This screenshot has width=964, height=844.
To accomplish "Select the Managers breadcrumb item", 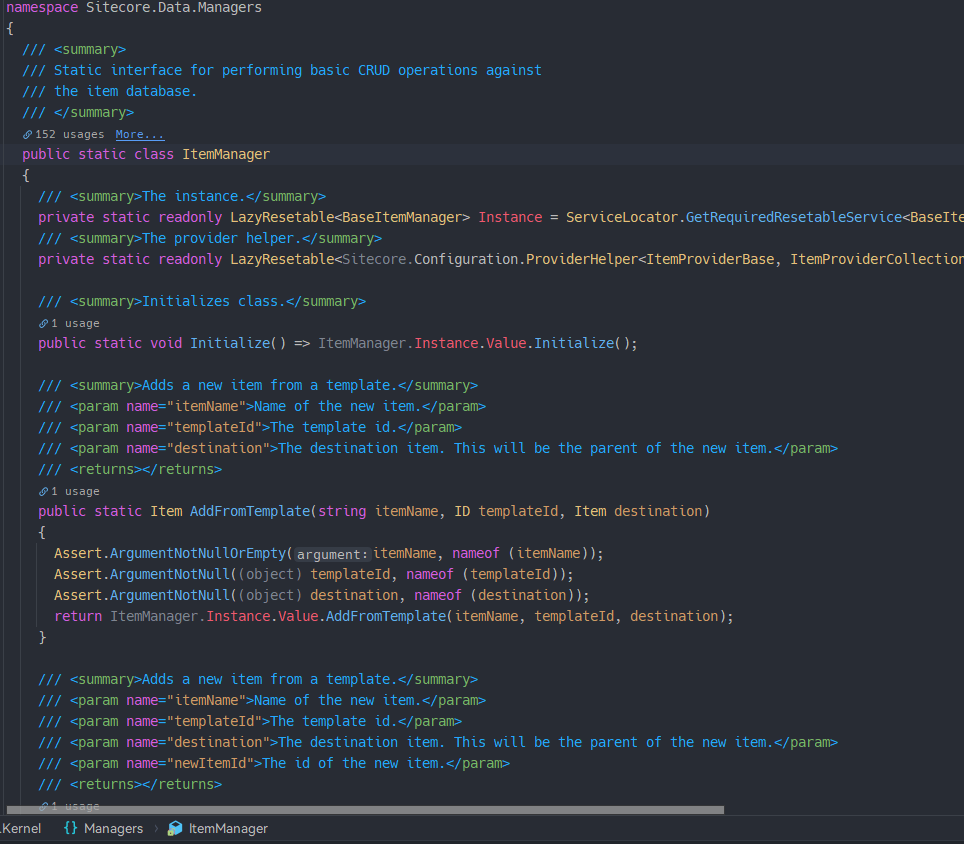I will tap(113, 829).
